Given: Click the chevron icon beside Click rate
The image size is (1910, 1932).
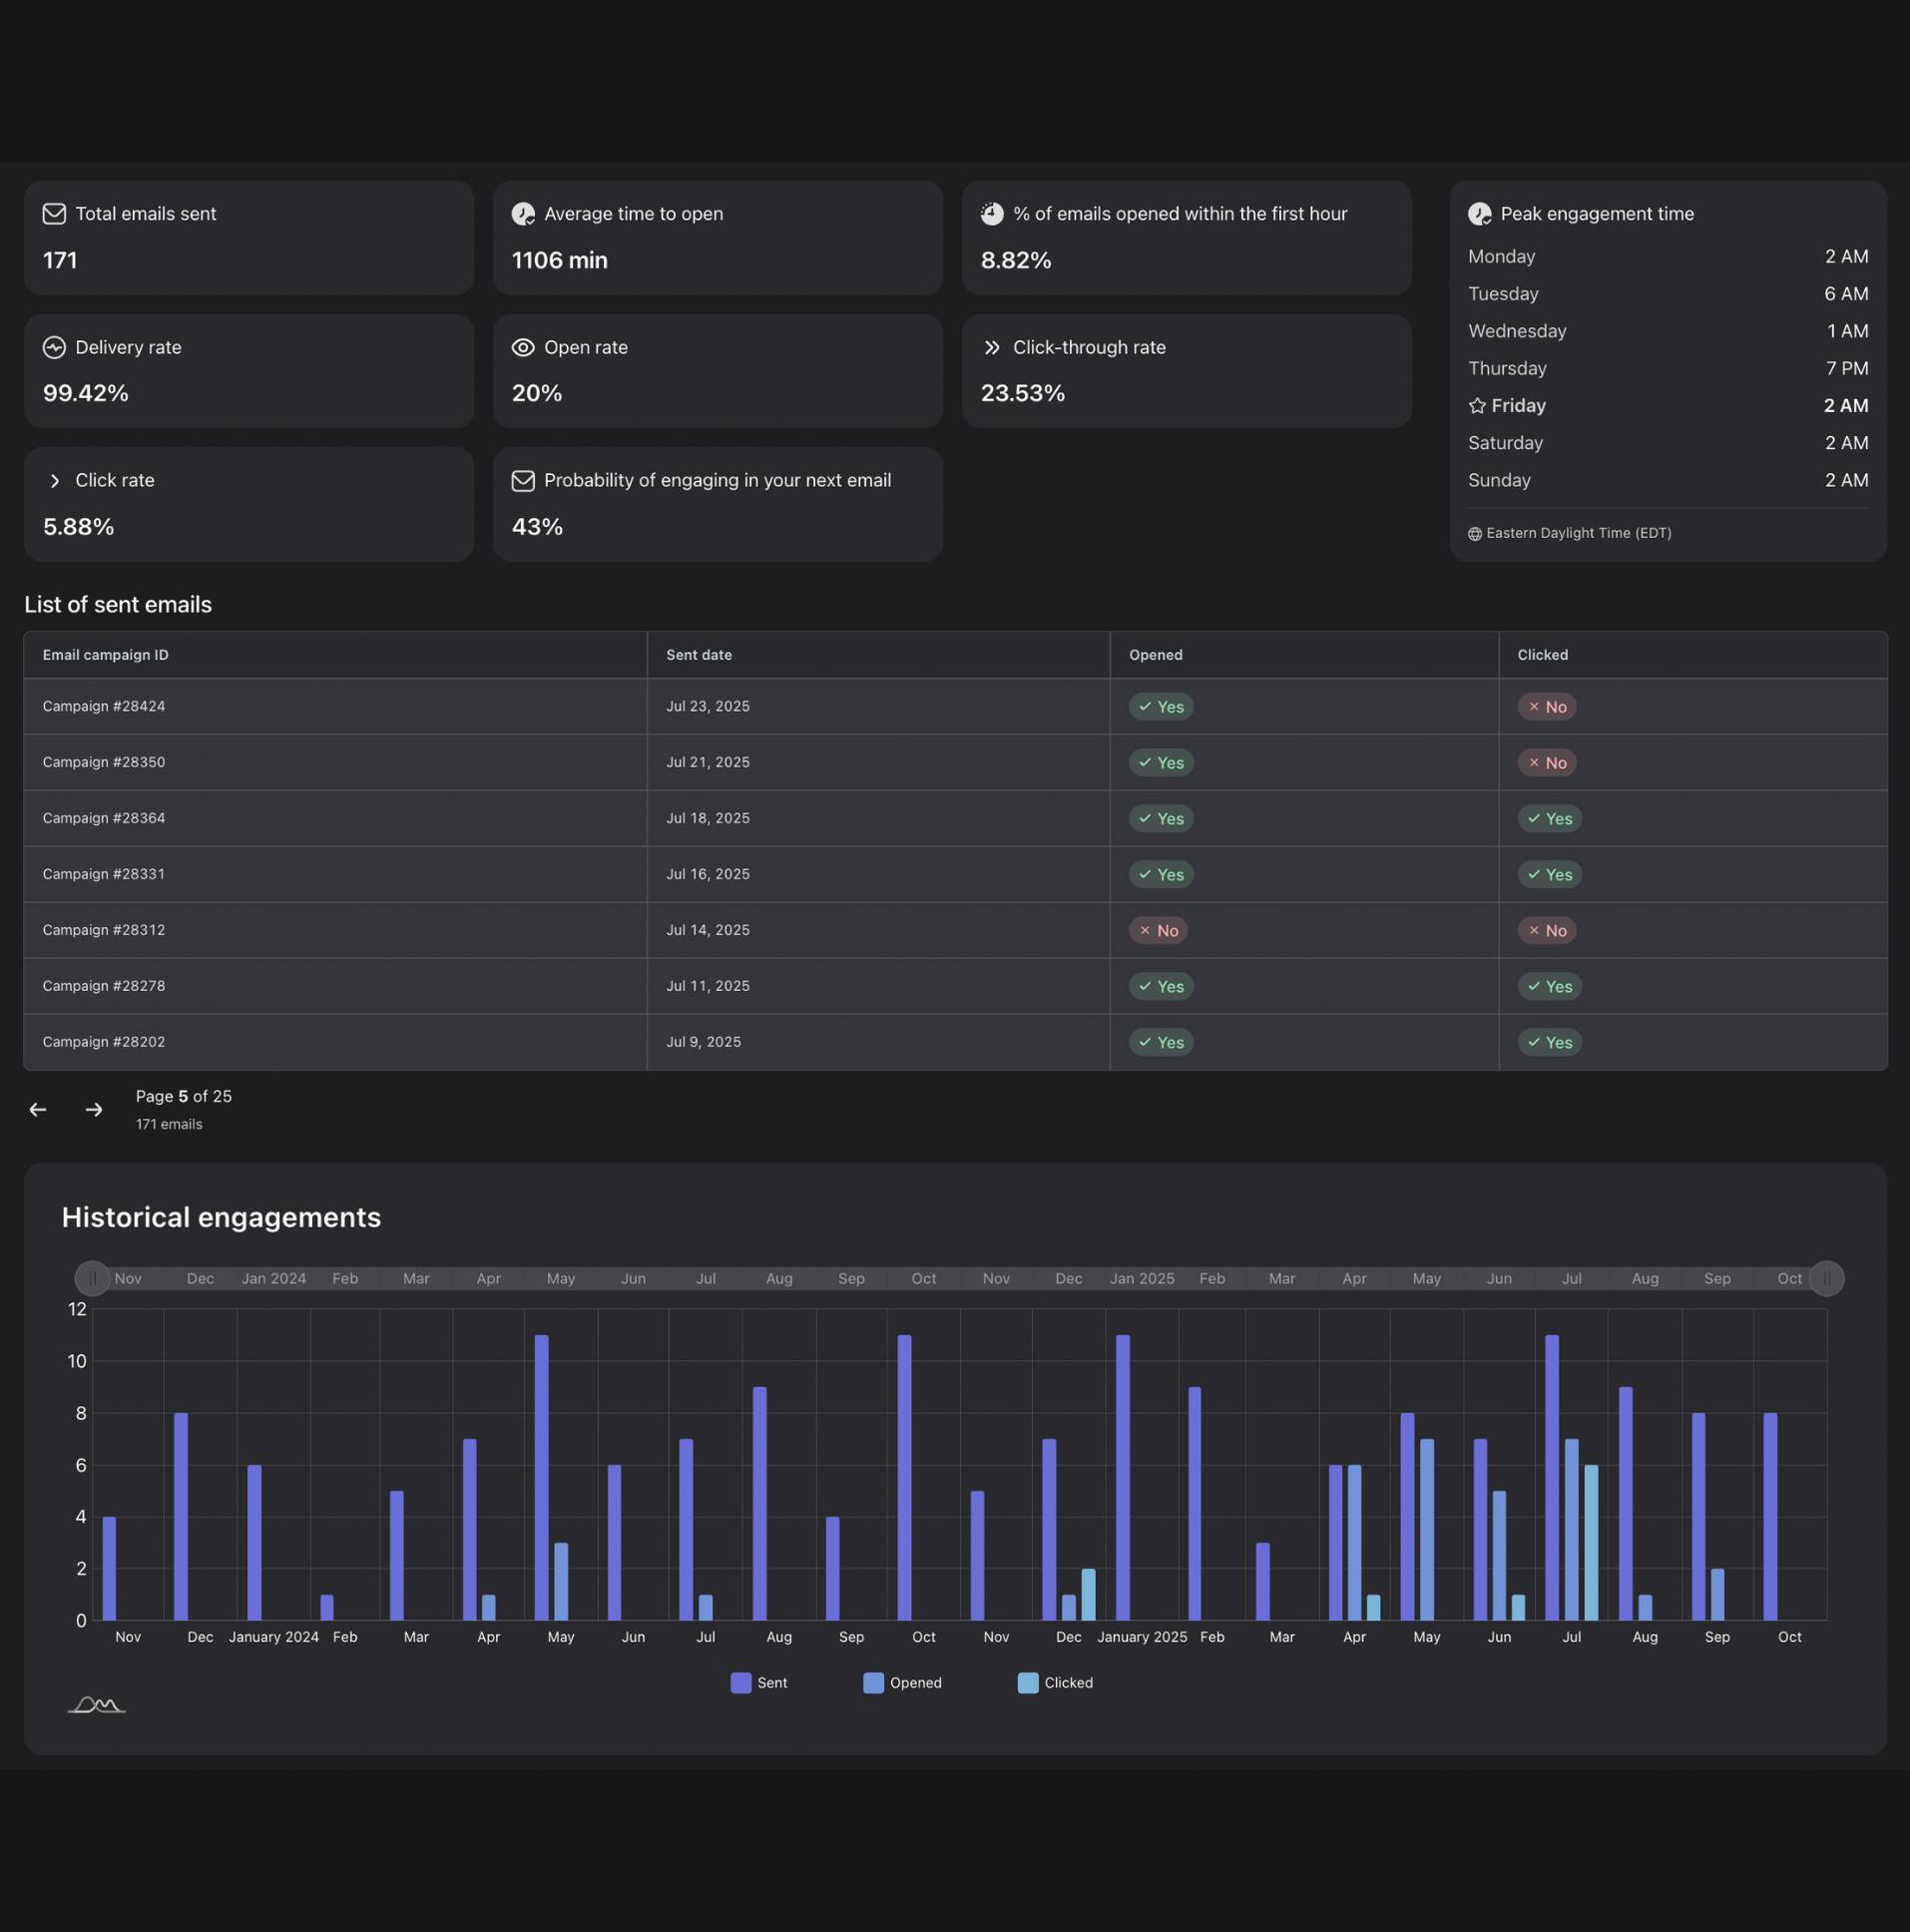Looking at the screenshot, I should point(54,481).
